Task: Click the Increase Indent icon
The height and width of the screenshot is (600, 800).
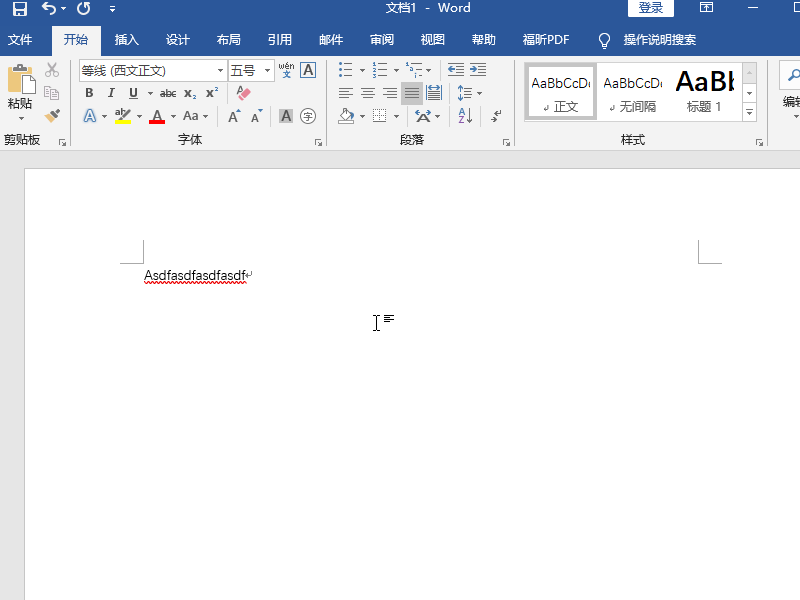Action: point(478,70)
